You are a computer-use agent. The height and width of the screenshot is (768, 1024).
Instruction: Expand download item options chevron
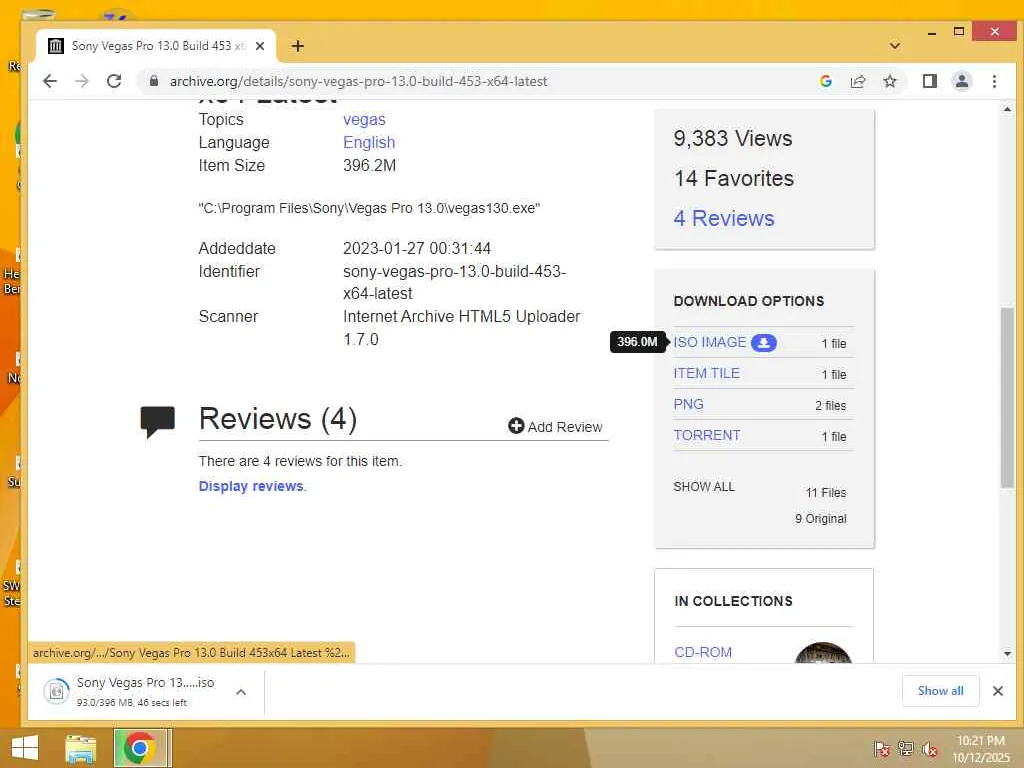(x=241, y=692)
